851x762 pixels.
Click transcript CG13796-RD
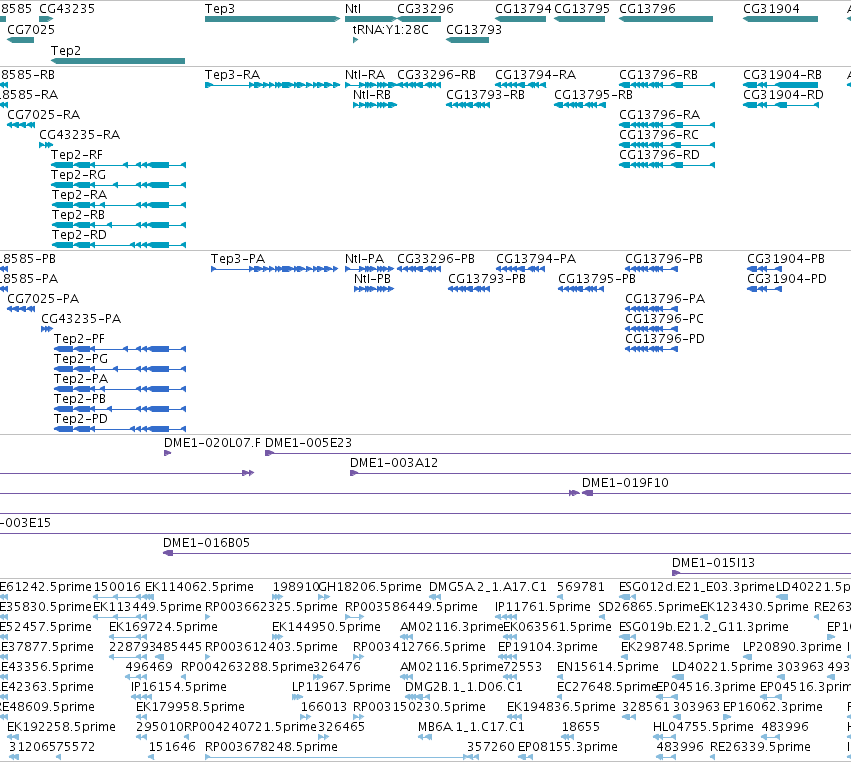point(667,165)
